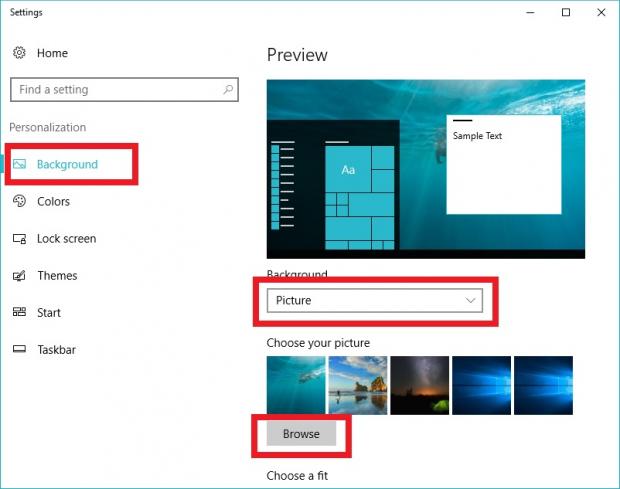This screenshot has width=620, height=489.
Task: Choose the underwater swimmer picture thumbnail
Action: 295,385
